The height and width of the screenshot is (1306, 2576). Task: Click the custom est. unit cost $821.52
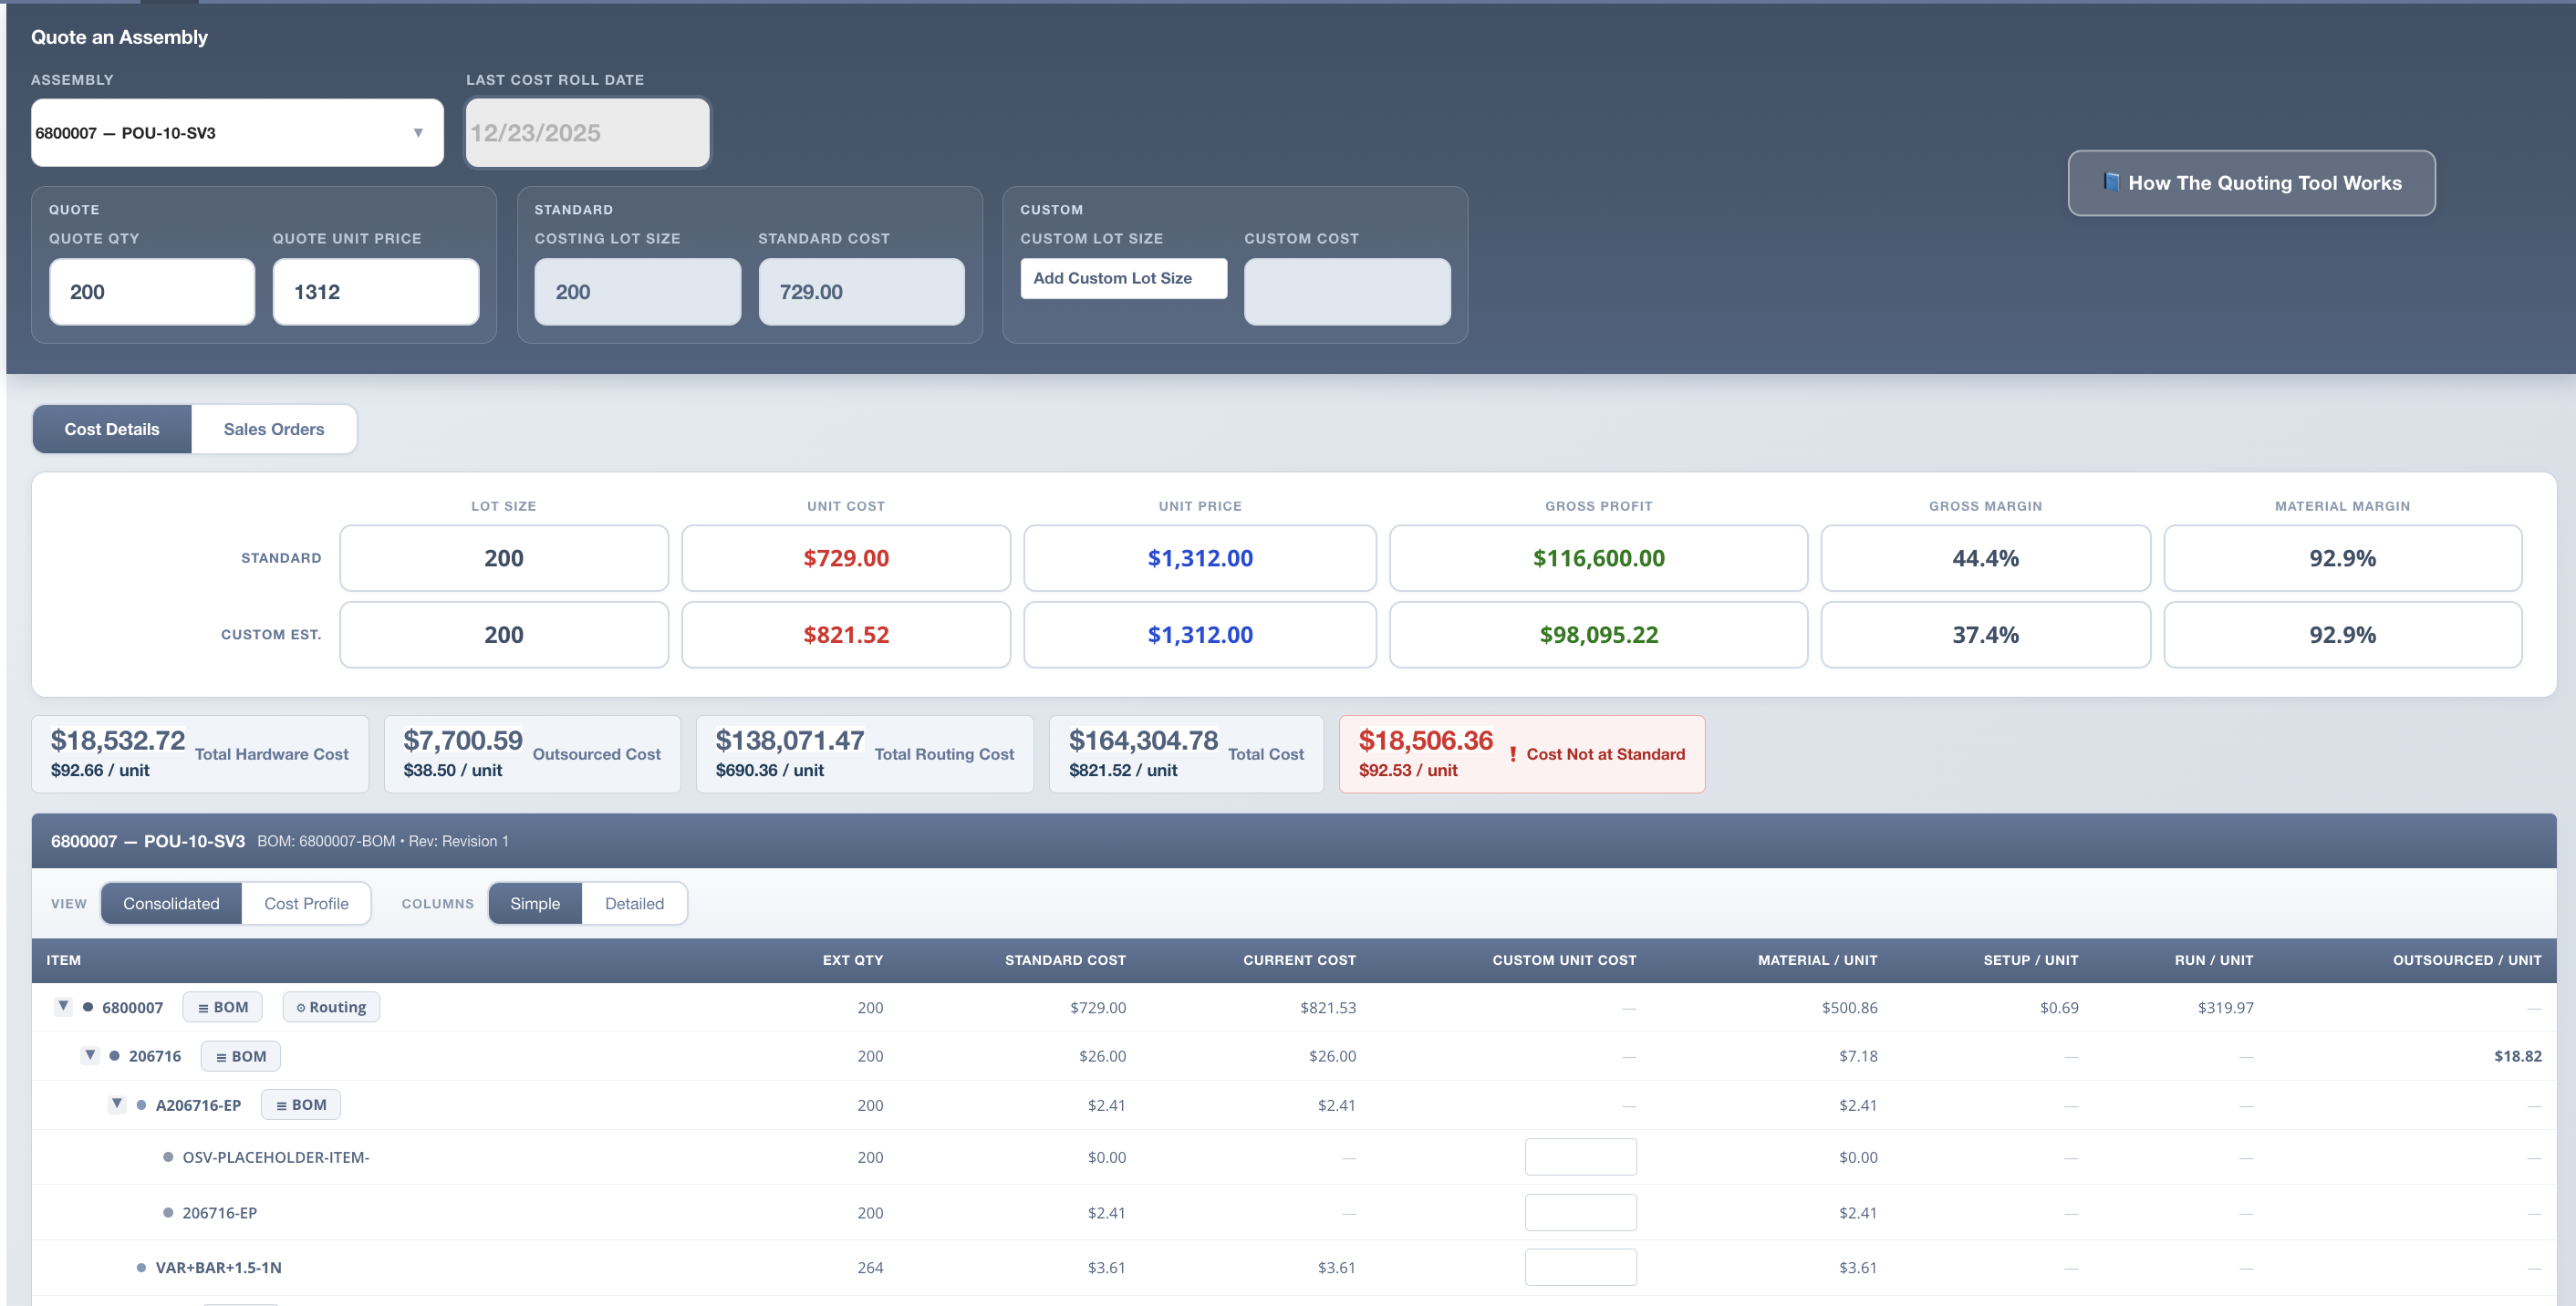click(x=846, y=635)
